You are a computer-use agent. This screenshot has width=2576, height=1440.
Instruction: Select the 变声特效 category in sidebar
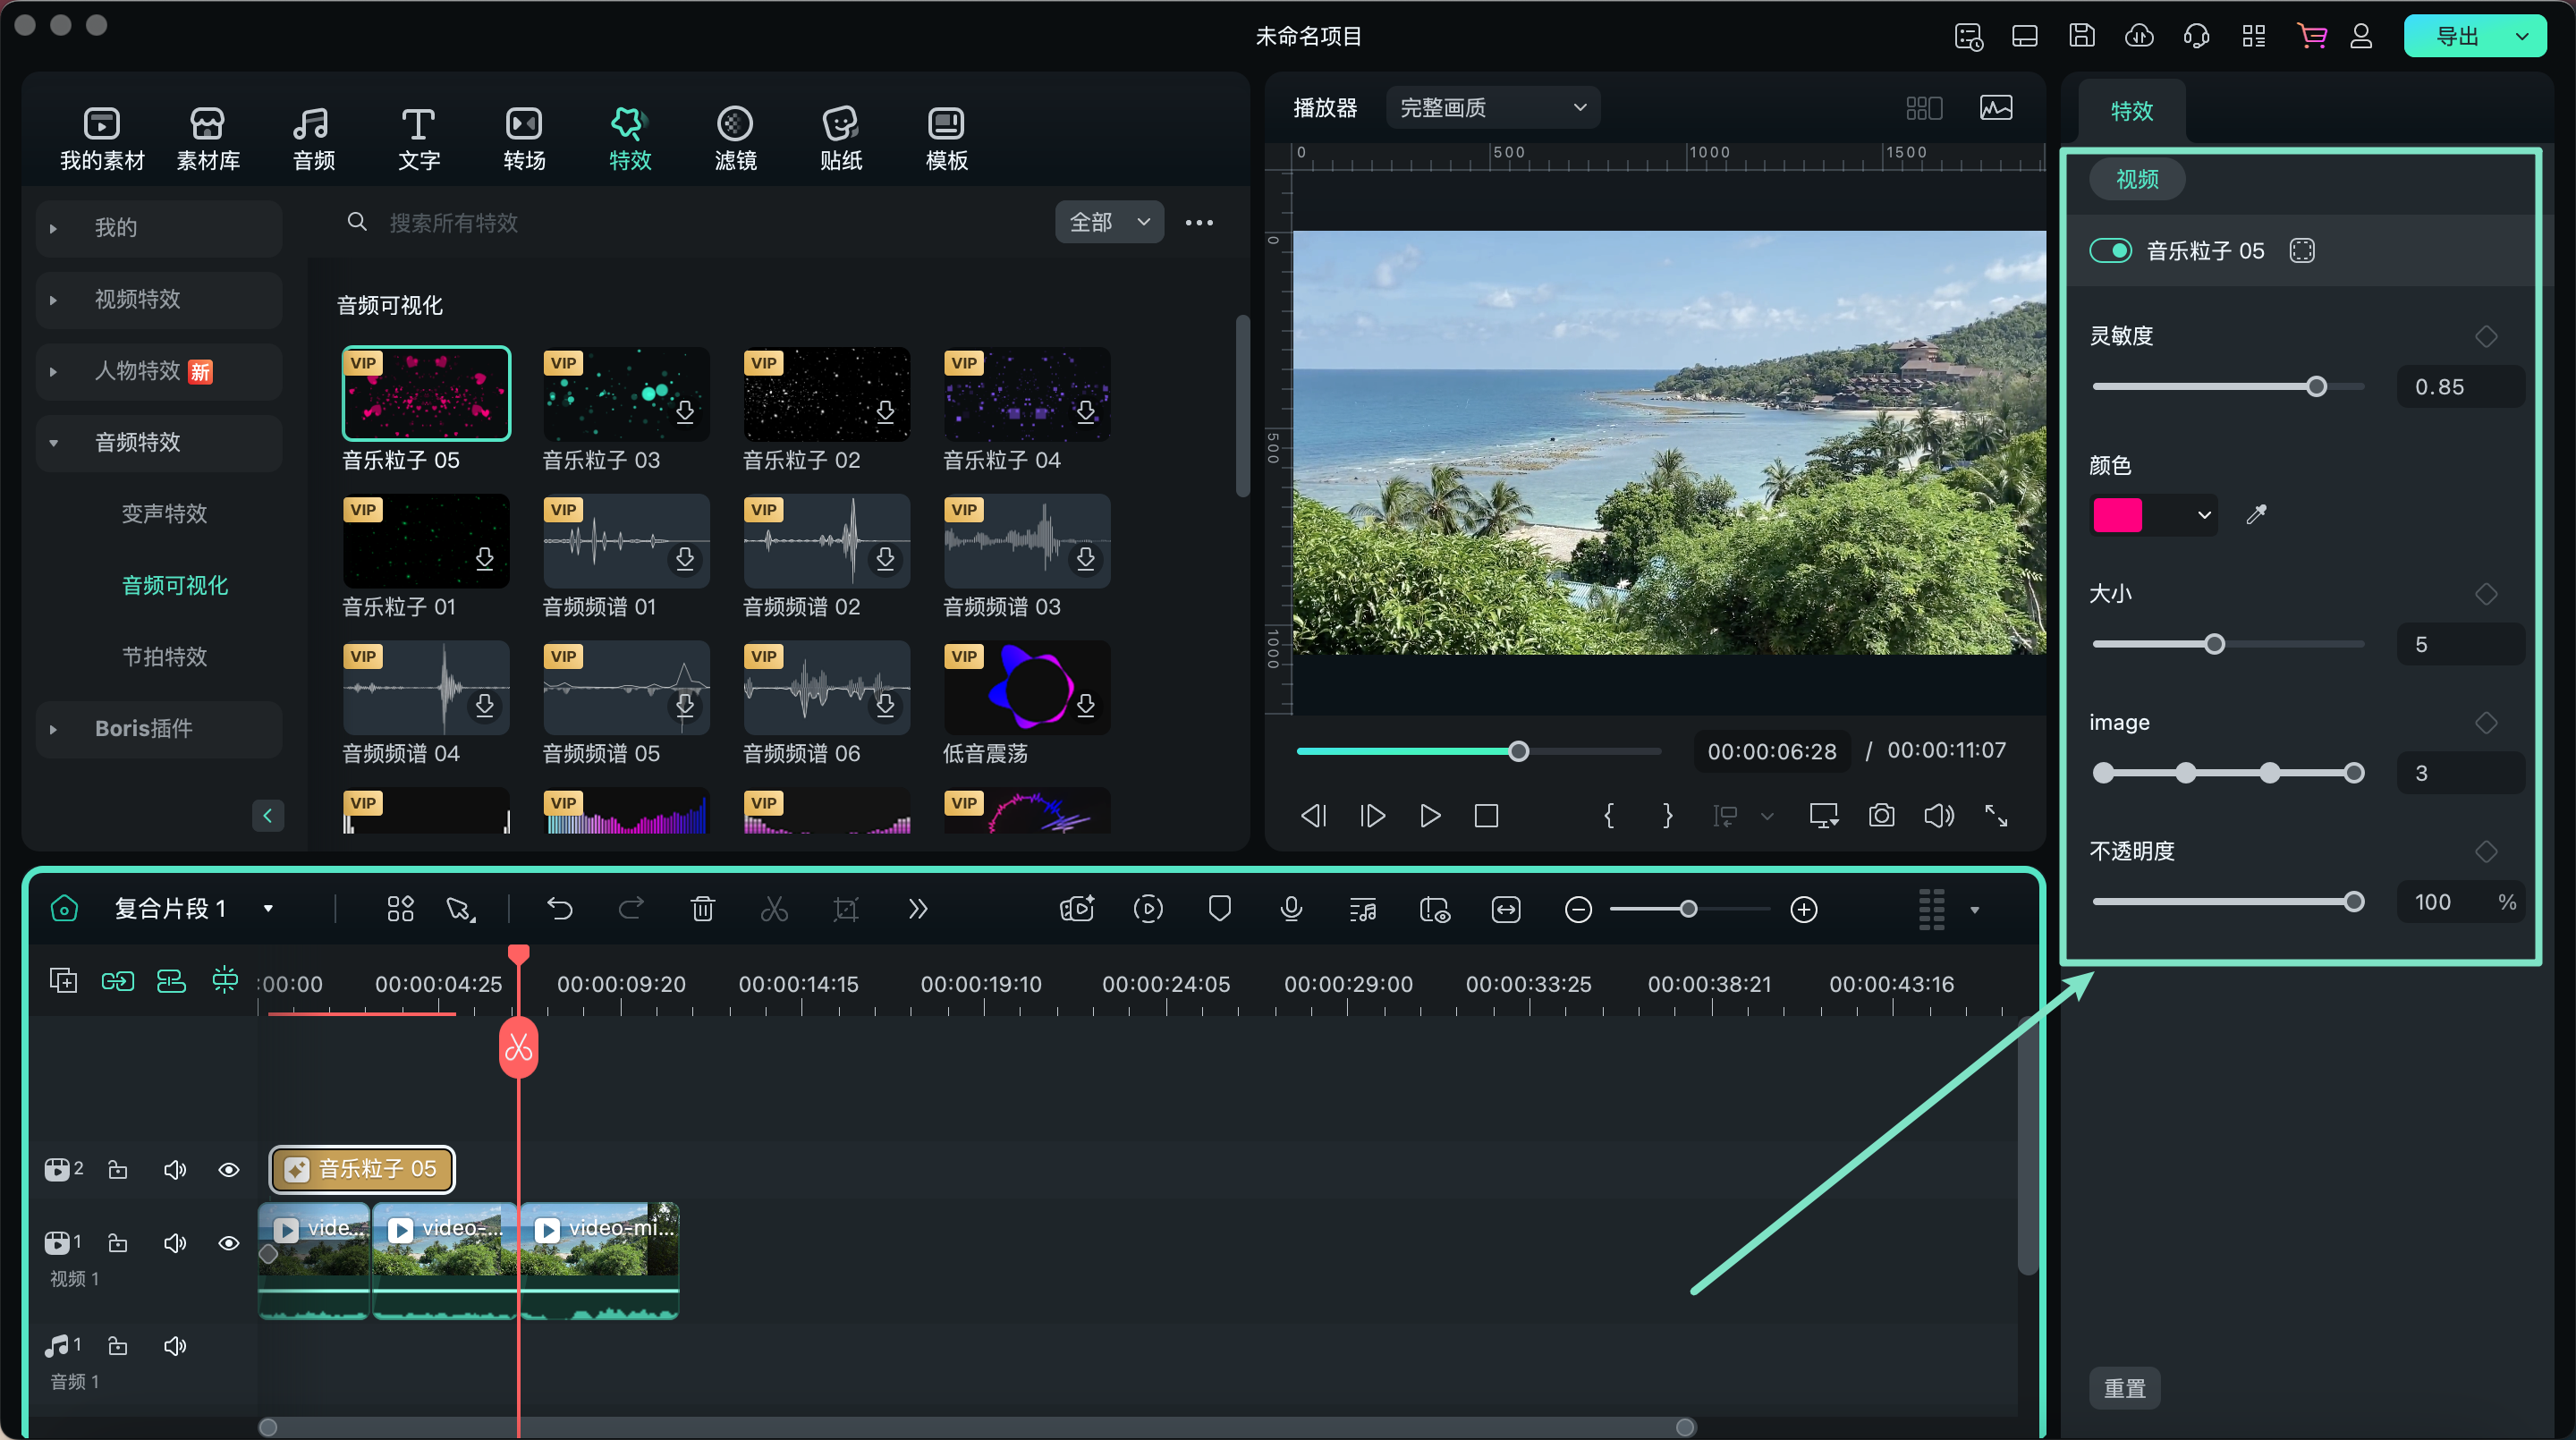pos(163,513)
